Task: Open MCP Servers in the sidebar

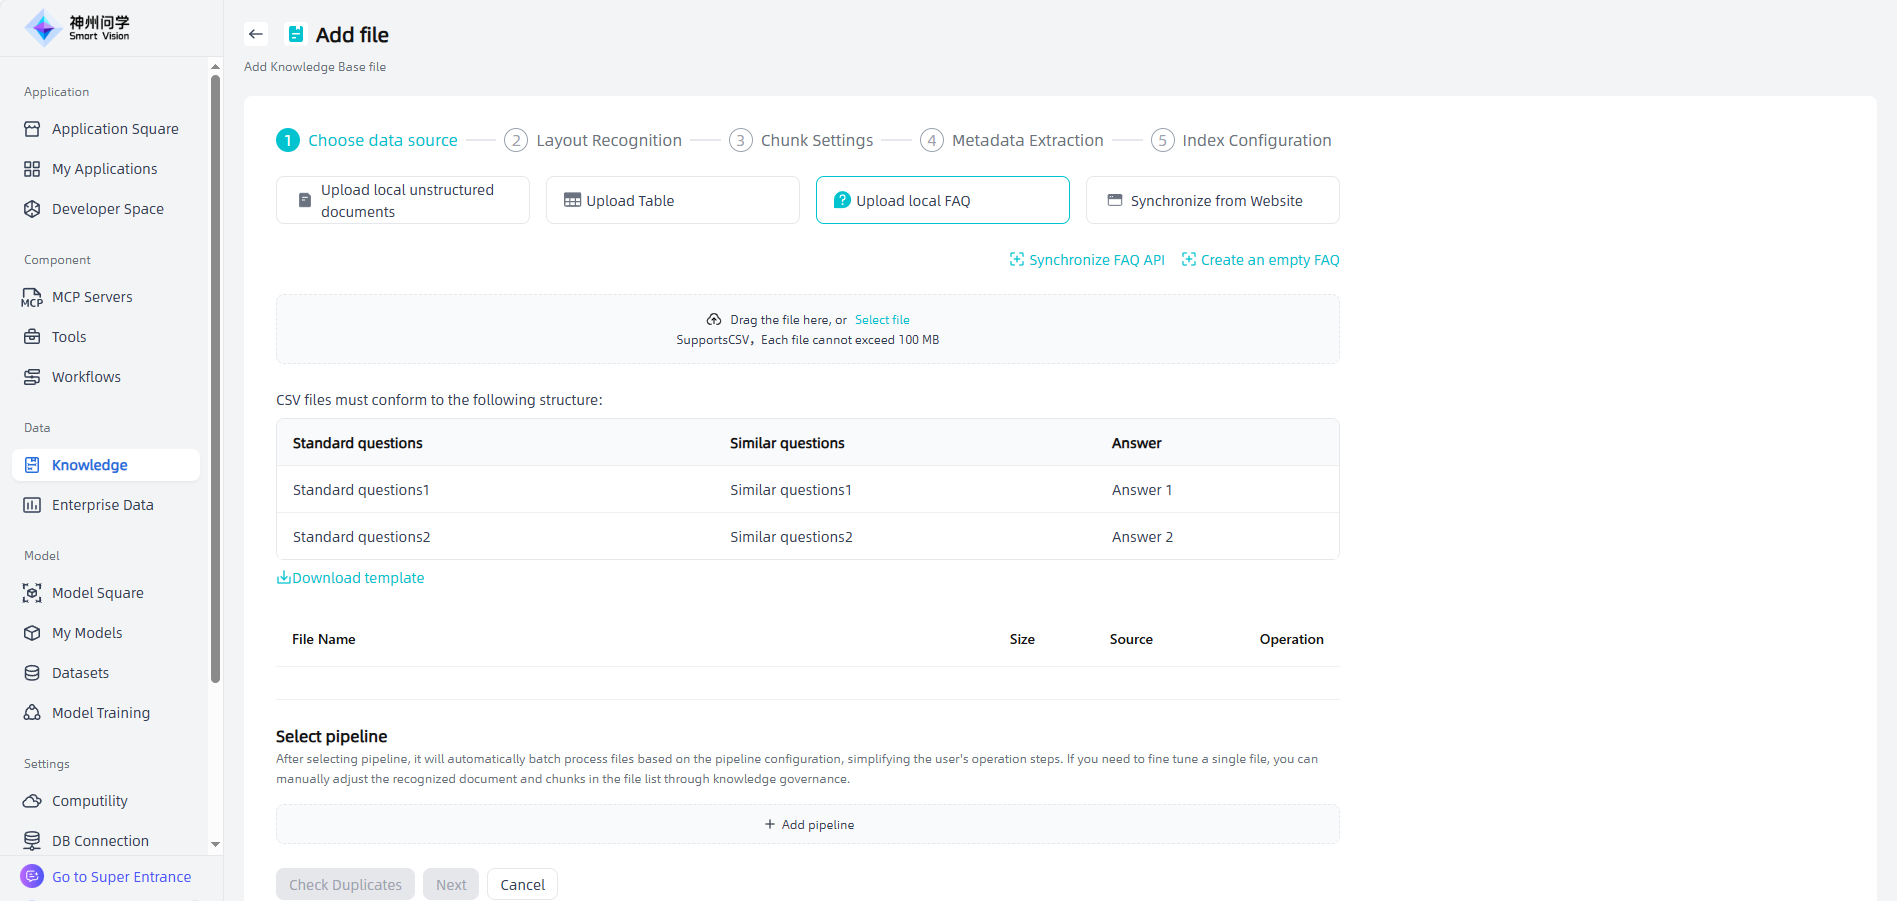Action: [x=92, y=297]
